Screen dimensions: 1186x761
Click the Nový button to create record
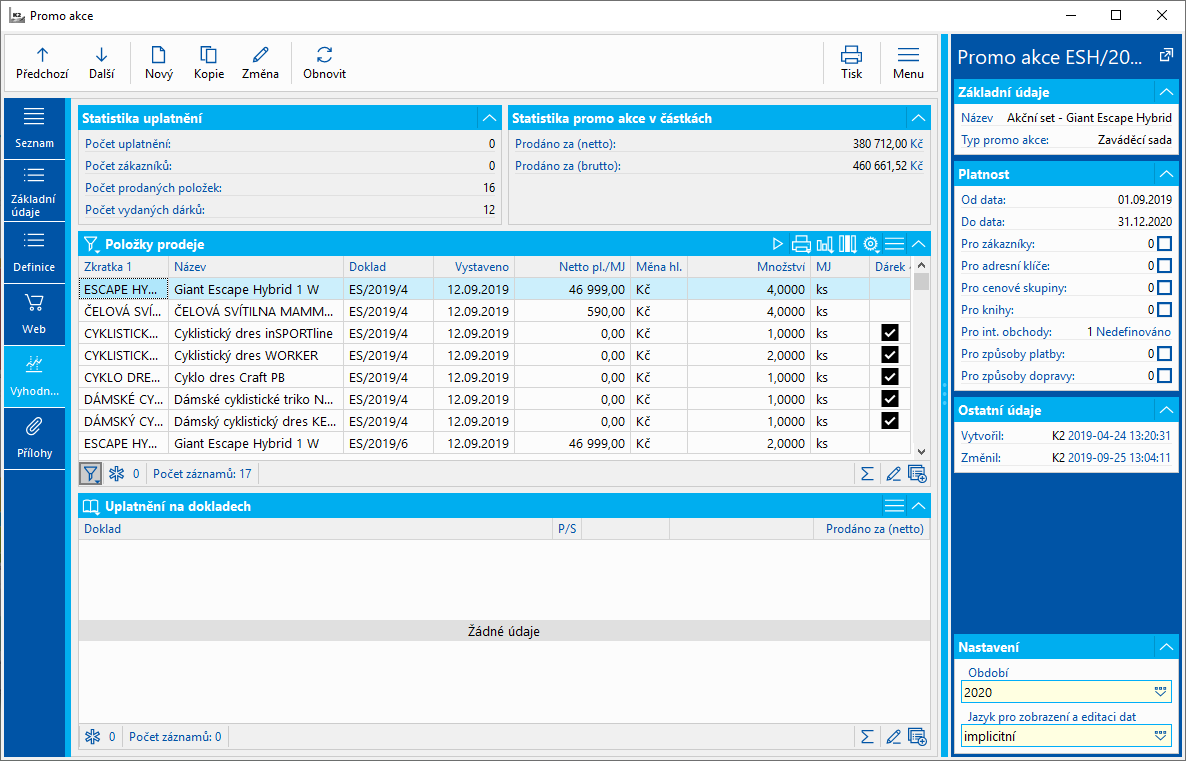(158, 62)
